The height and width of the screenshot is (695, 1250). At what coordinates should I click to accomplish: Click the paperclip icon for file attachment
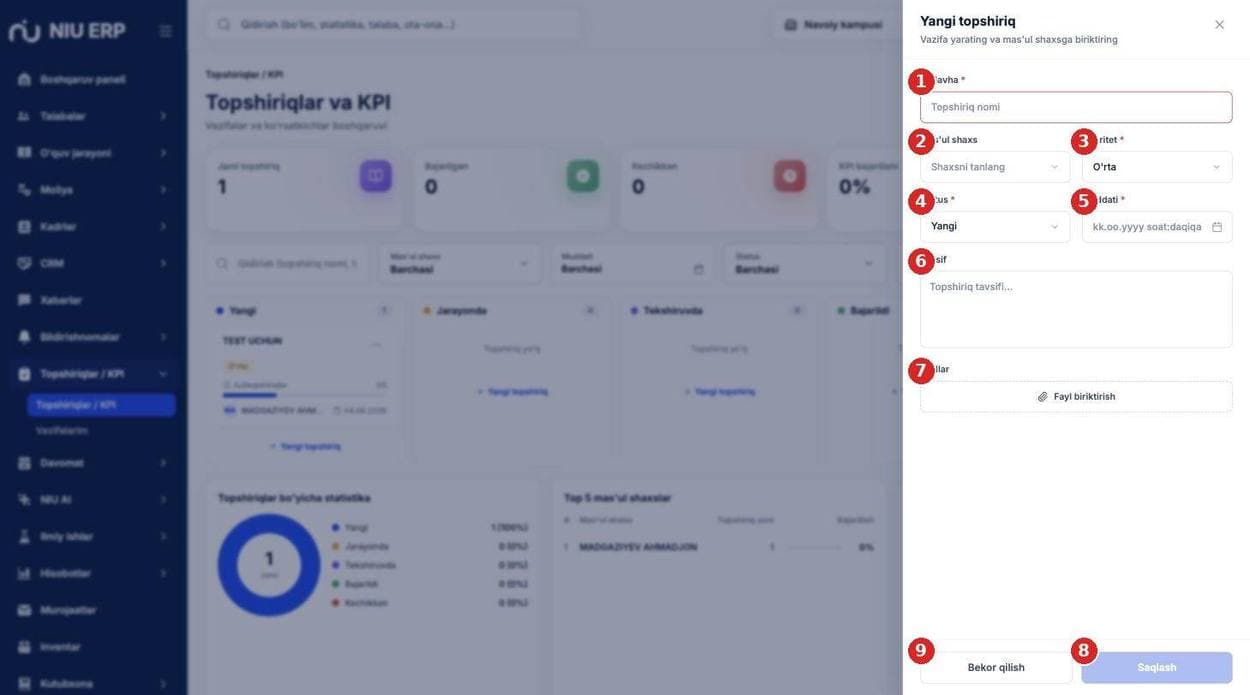pos(1043,397)
